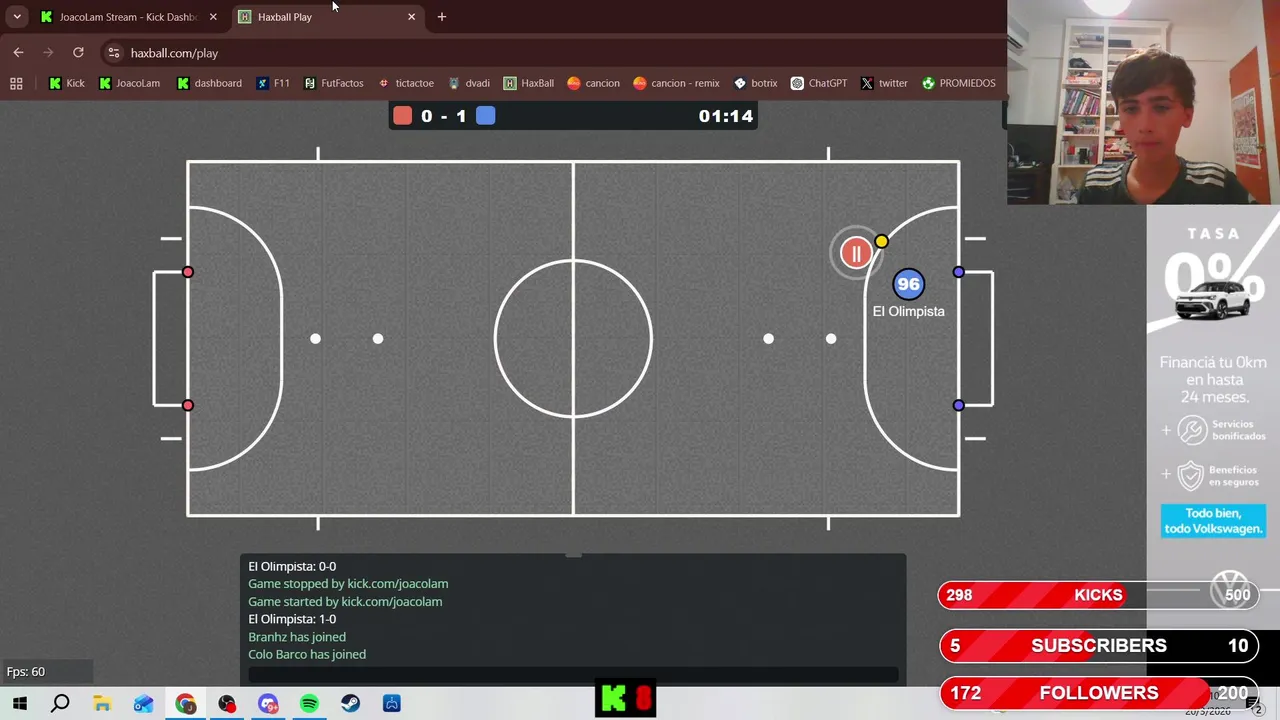The width and height of the screenshot is (1280, 720).
Task: Open File Explorer from taskbar
Action: coord(102,704)
